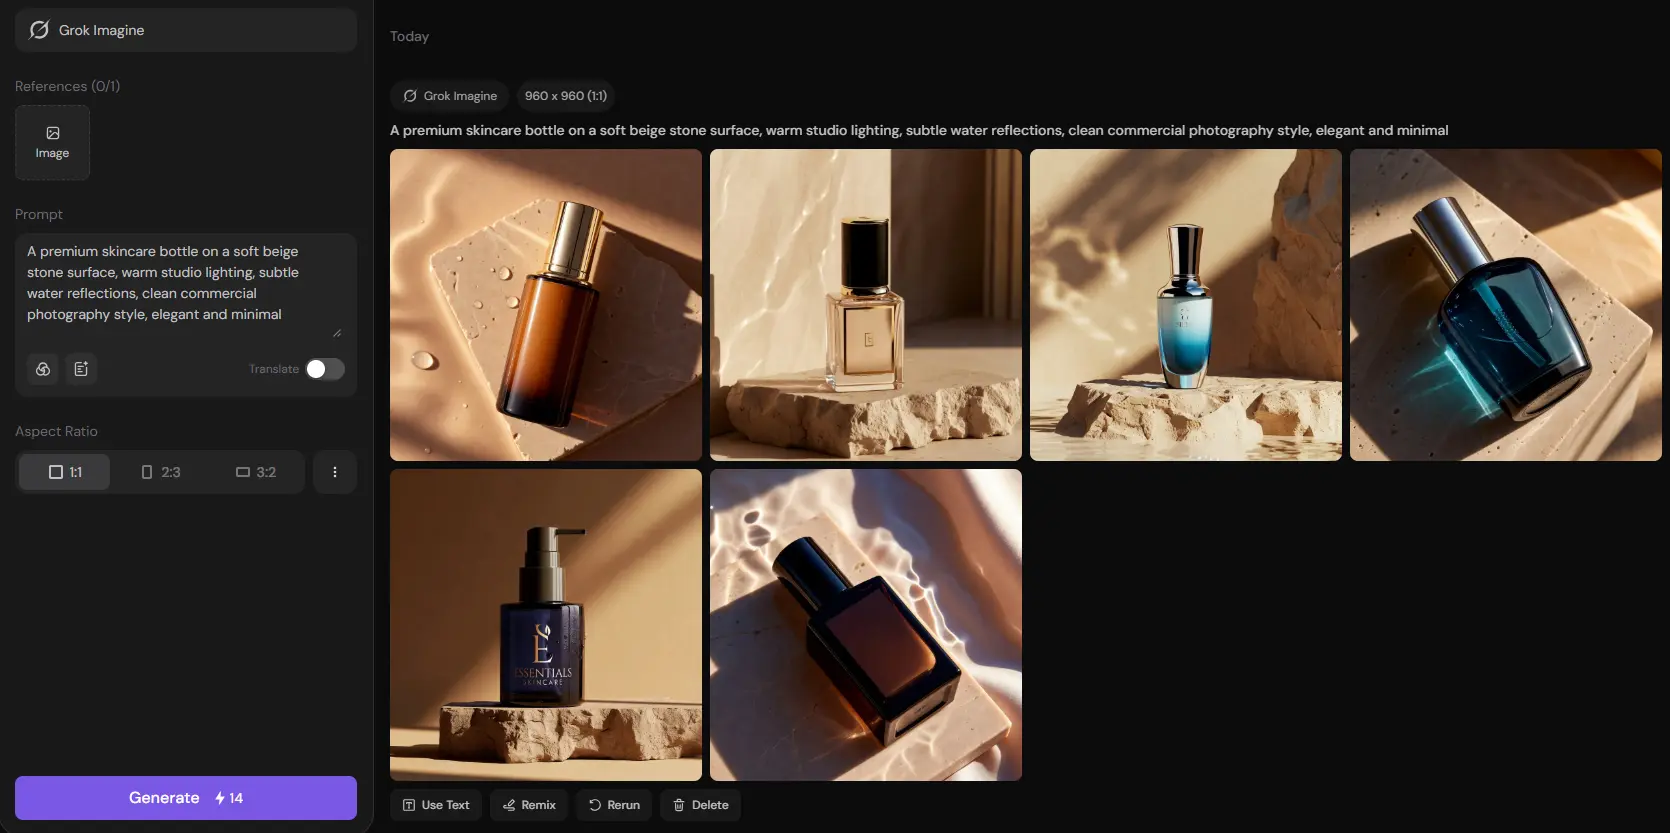This screenshot has width=1670, height=833.
Task: Click the Remix button
Action: click(529, 805)
